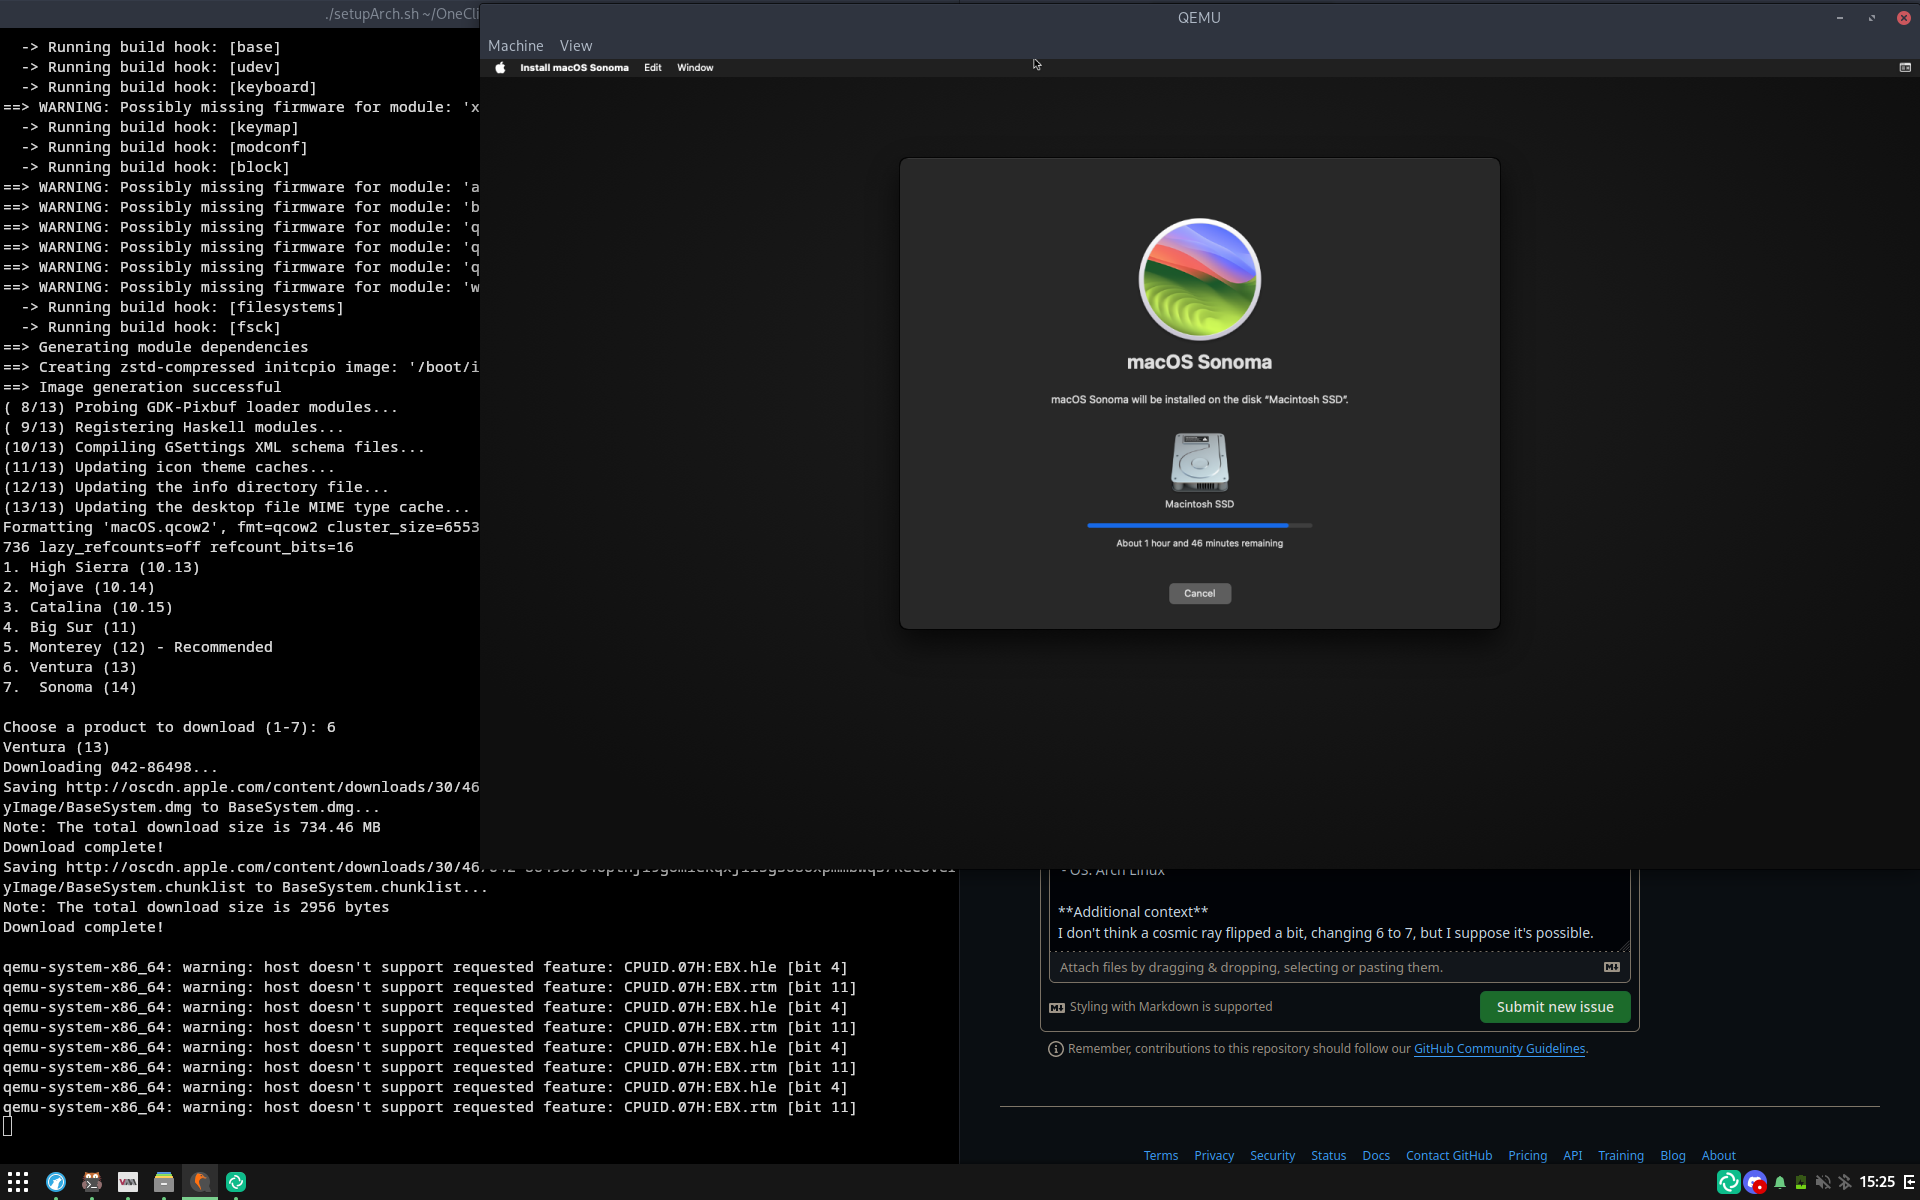This screenshot has height=1200, width=1920.
Task: Toggle Bluetooth from the system tray
Action: (x=1845, y=1182)
